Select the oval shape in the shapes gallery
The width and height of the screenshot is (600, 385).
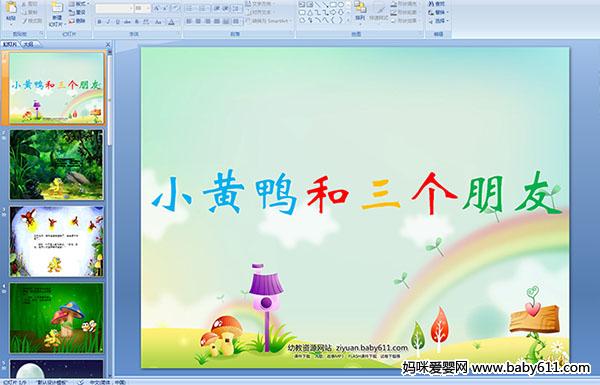click(x=341, y=5)
